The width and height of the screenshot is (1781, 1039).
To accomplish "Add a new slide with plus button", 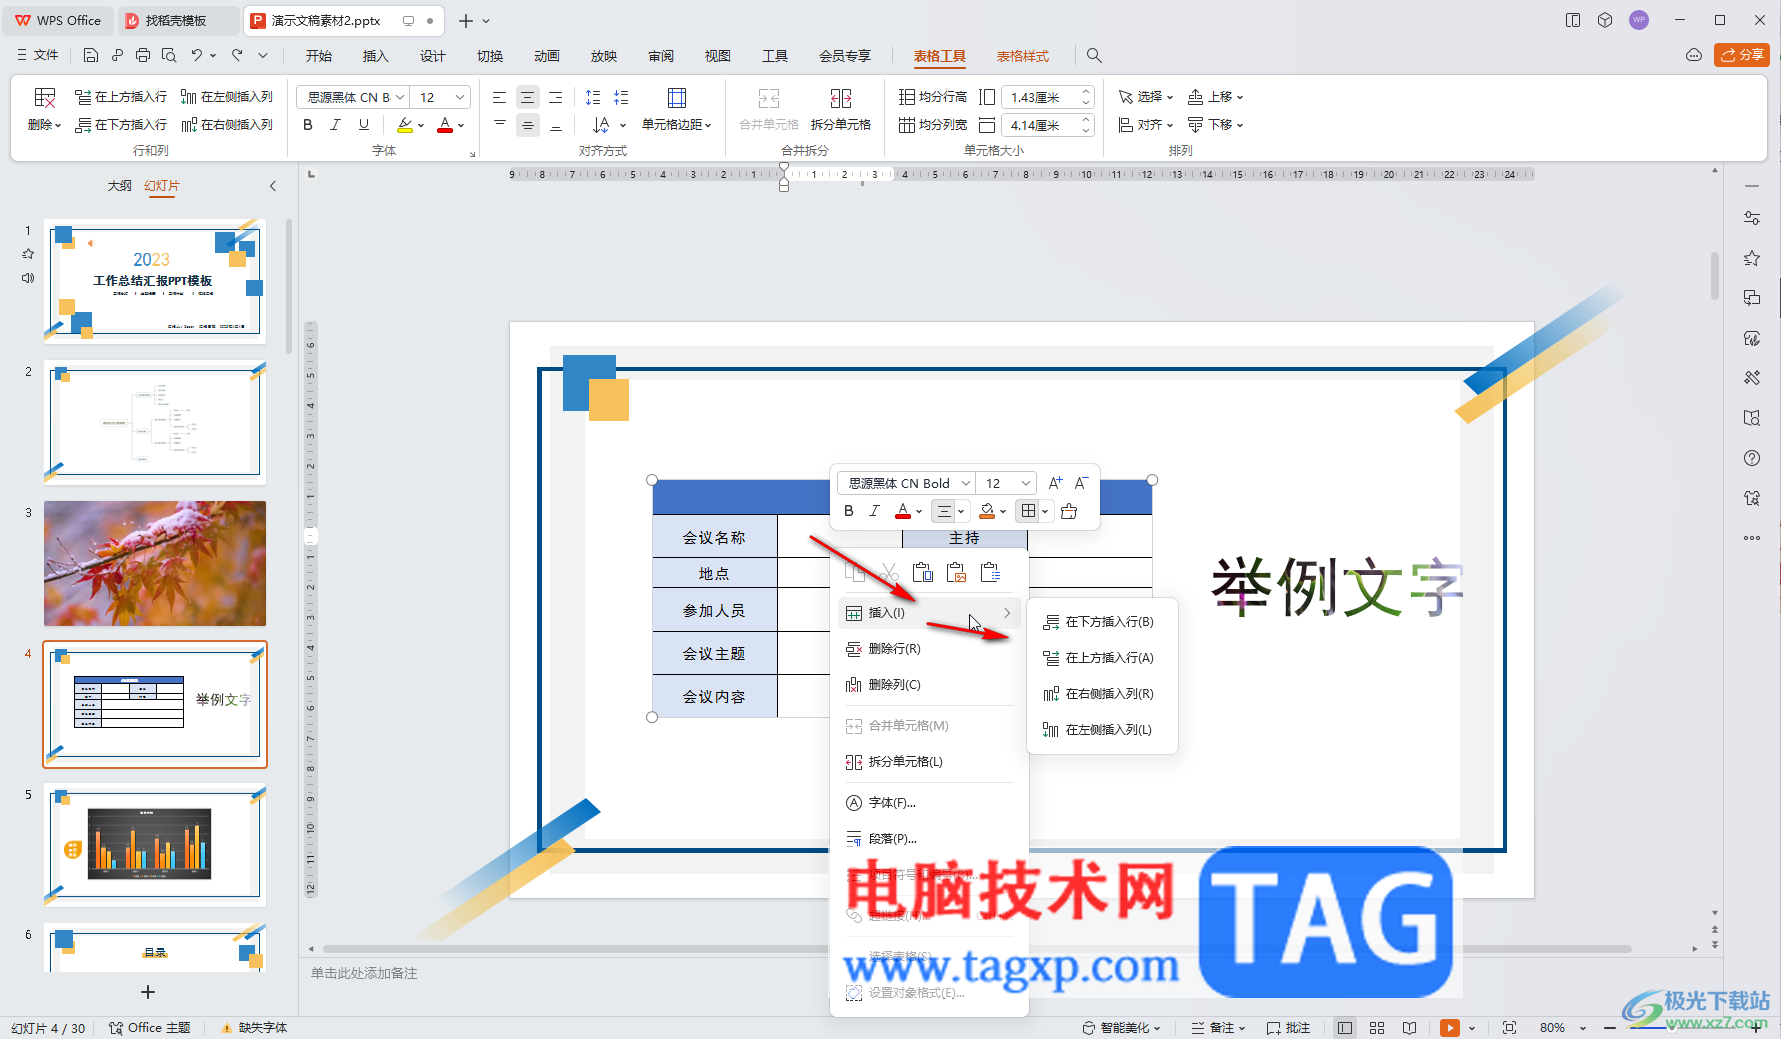I will pyautogui.click(x=148, y=992).
